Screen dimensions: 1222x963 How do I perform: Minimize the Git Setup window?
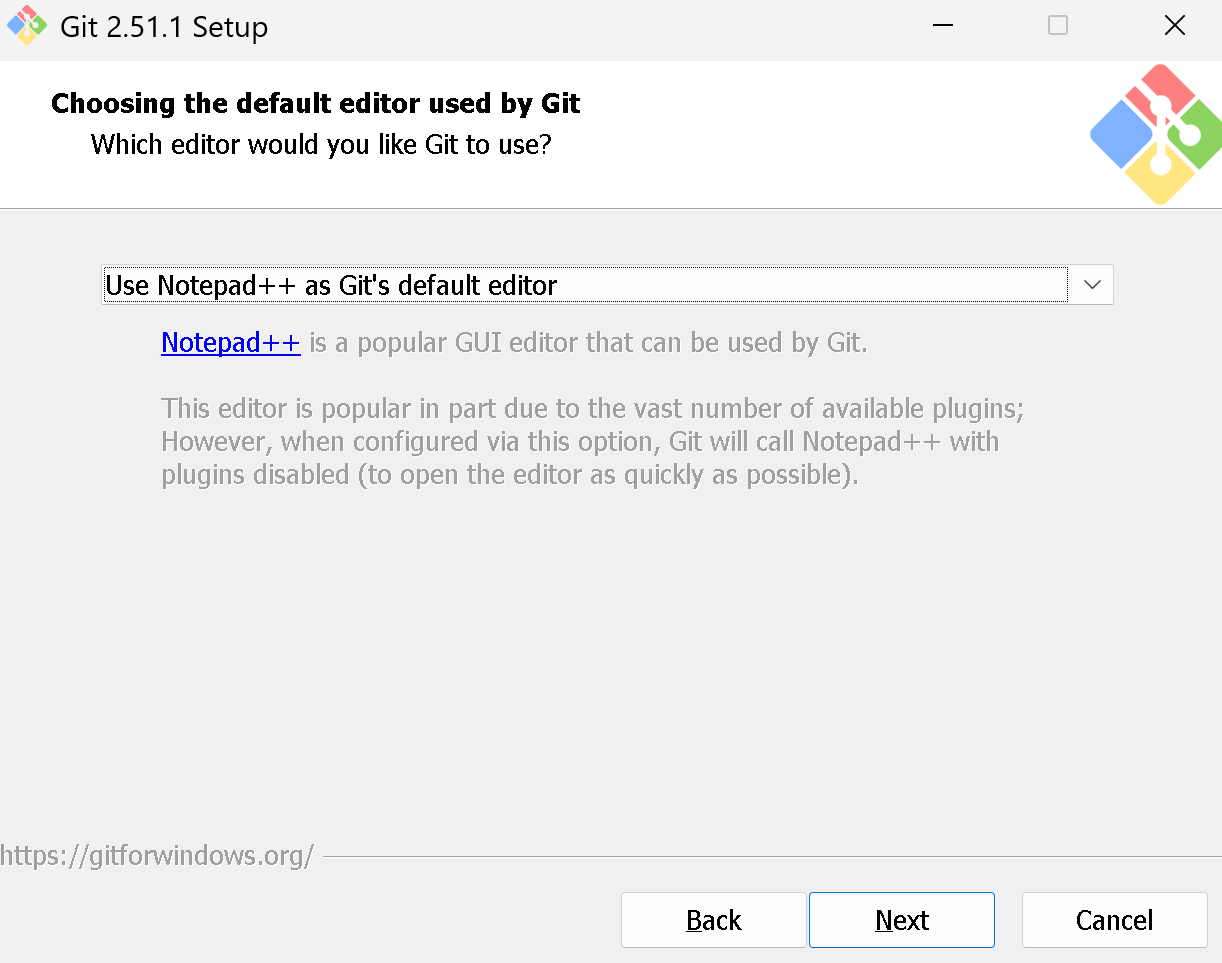tap(942, 26)
